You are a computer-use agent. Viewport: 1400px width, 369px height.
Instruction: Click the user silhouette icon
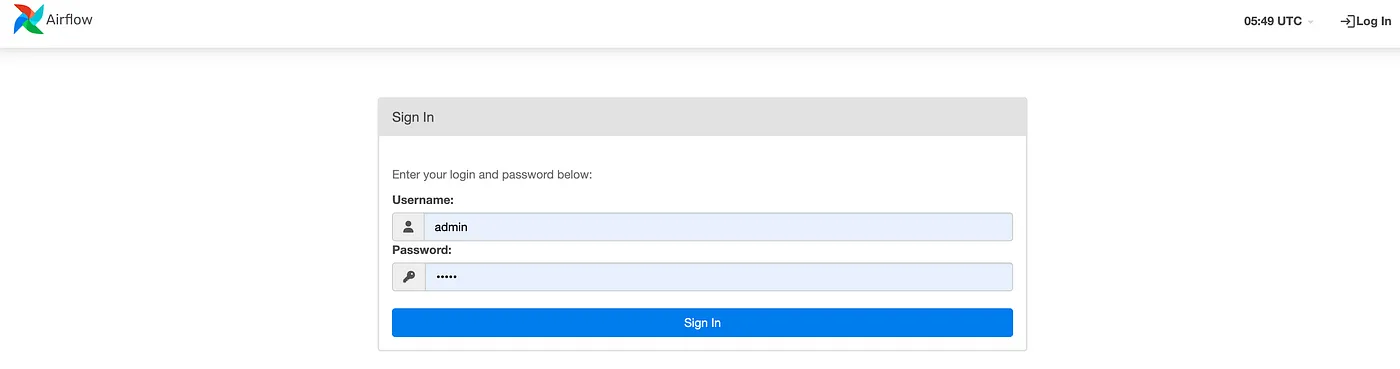pyautogui.click(x=408, y=227)
